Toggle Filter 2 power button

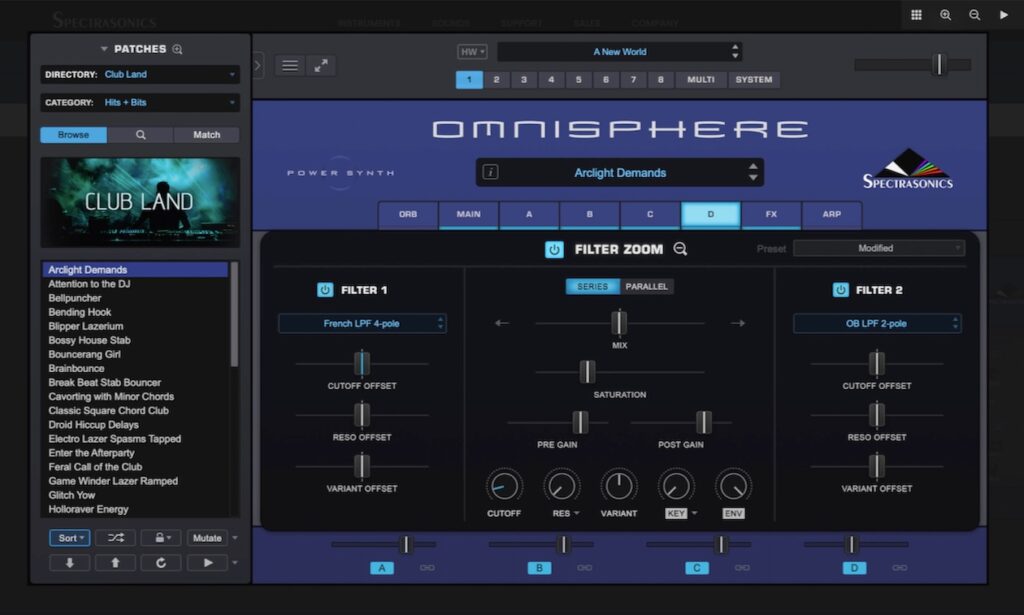tap(840, 290)
